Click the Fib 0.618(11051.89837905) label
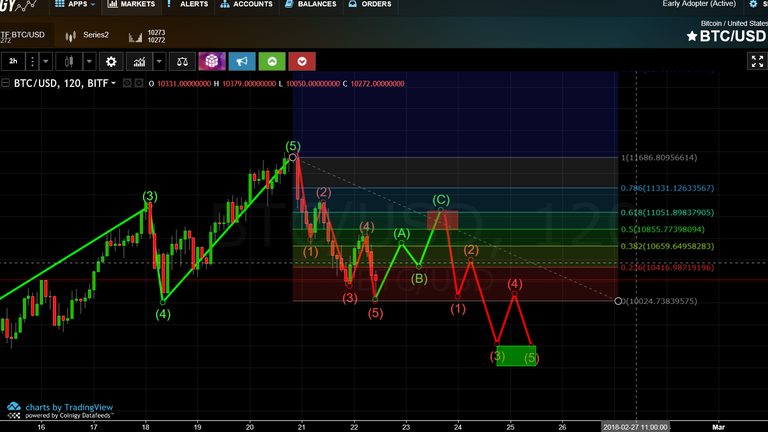 click(667, 213)
